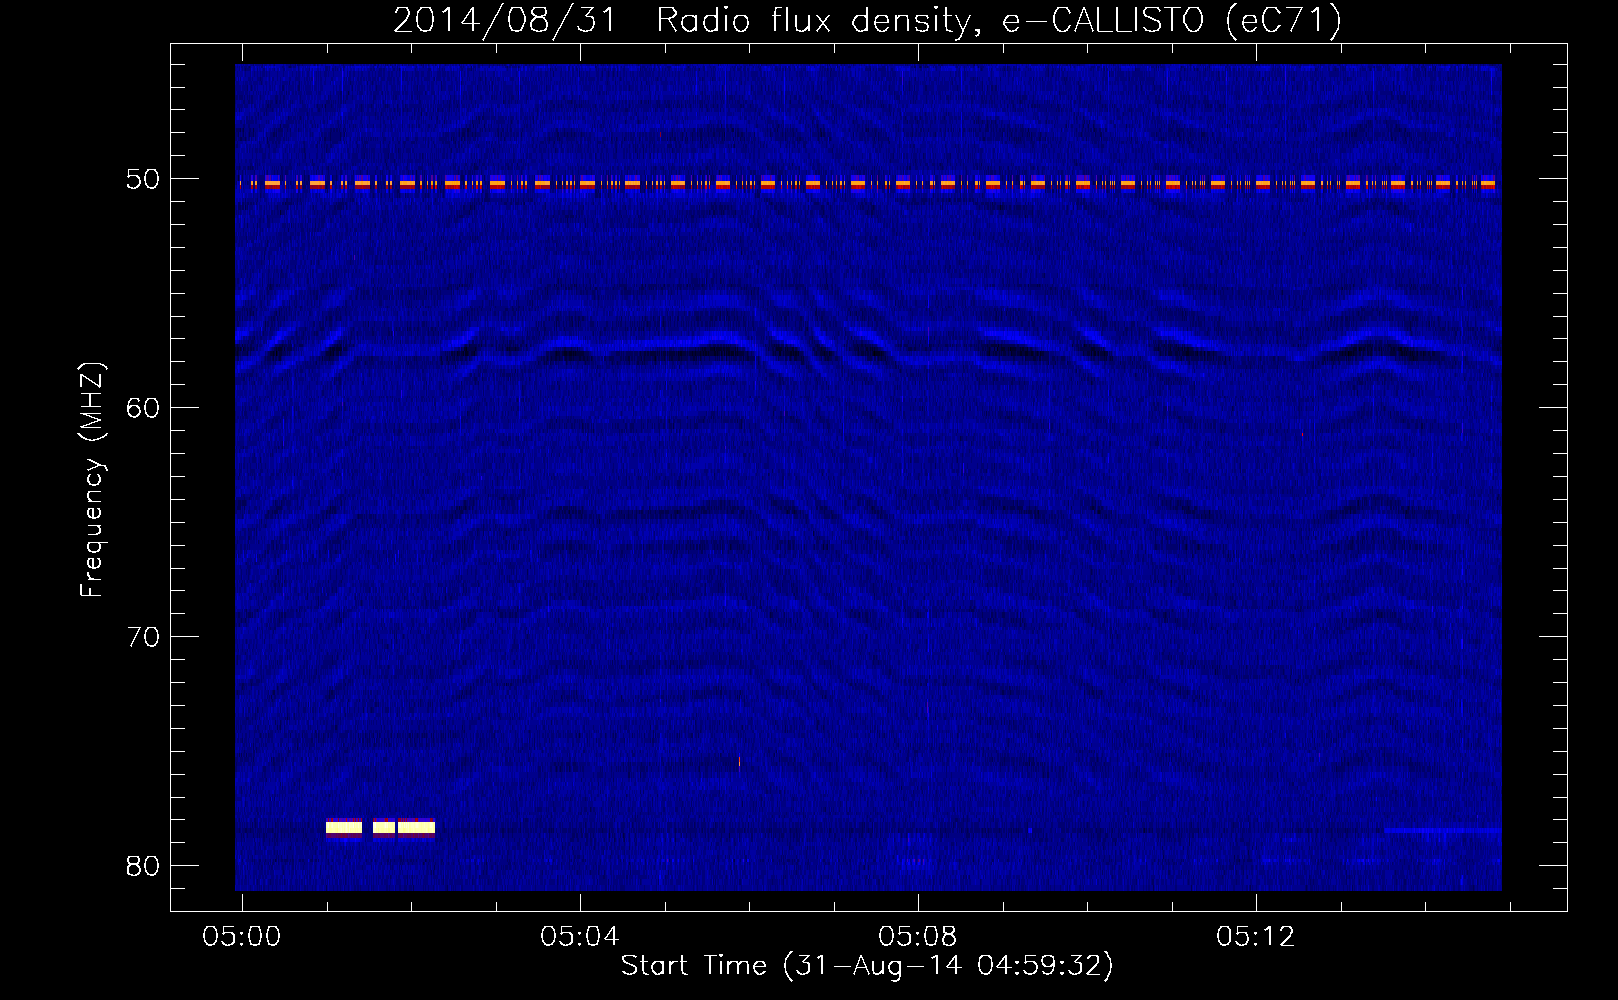Click the 80 frequency tick label
The width and height of the screenshot is (1618, 1000).
pyautogui.click(x=143, y=865)
